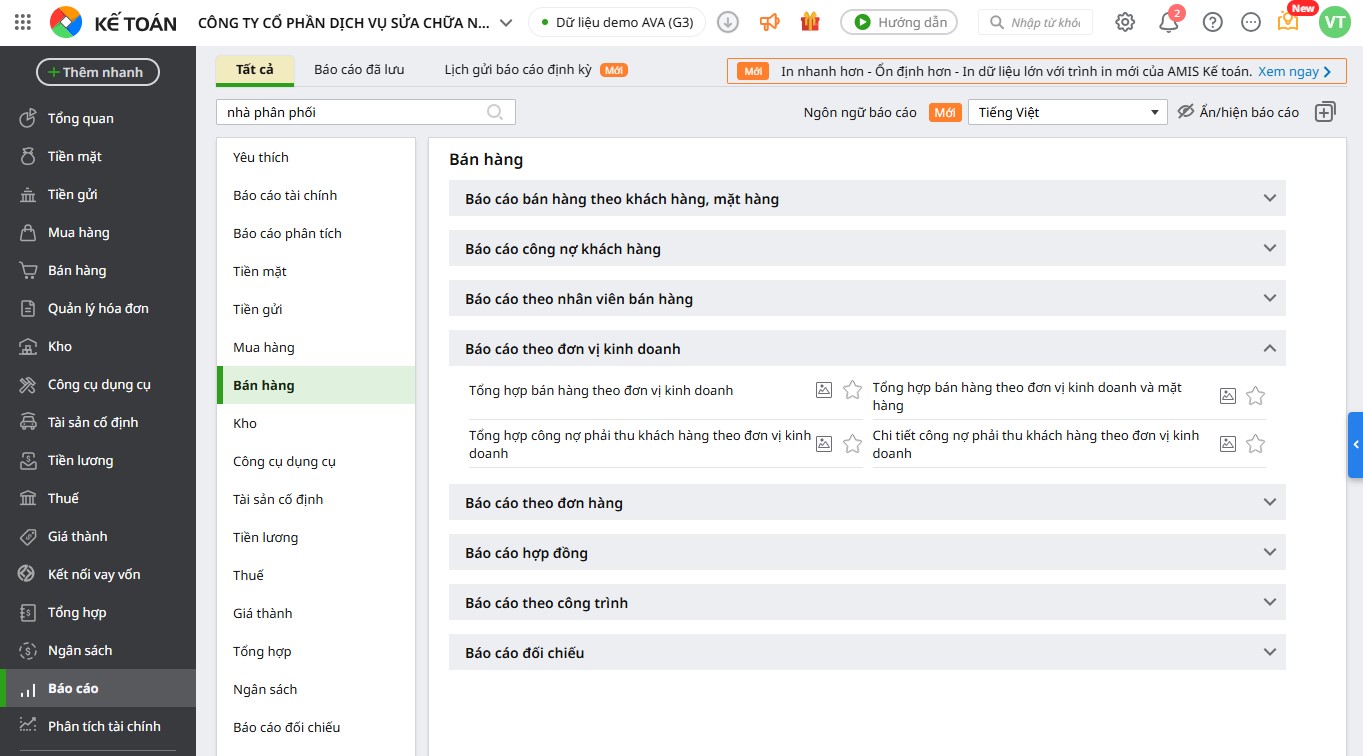This screenshot has height=756, width=1363.
Task: Open Tổng quan in the sidebar
Action: pyautogui.click(x=98, y=118)
